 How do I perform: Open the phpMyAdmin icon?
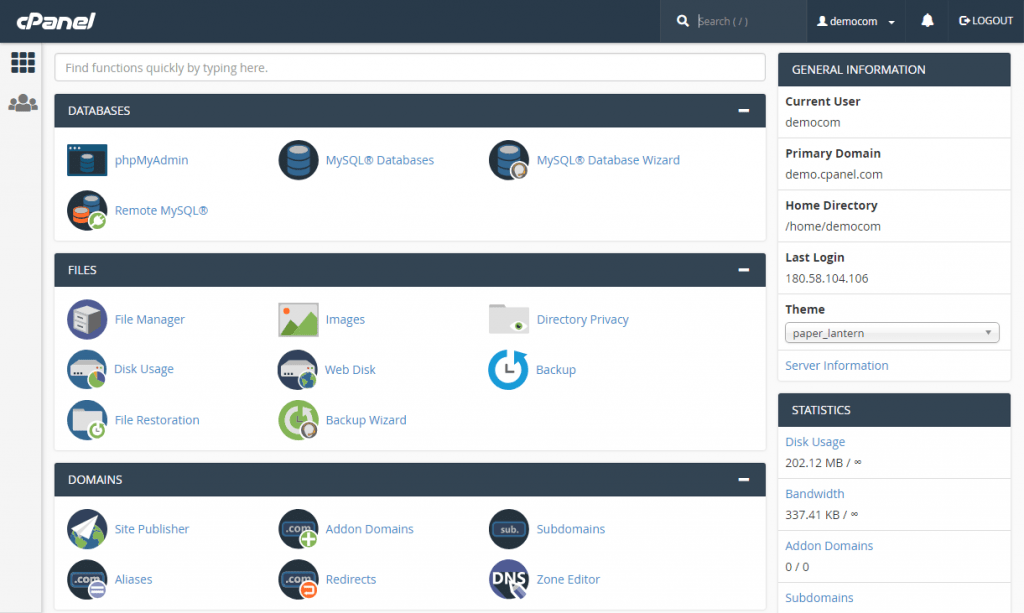click(87, 160)
